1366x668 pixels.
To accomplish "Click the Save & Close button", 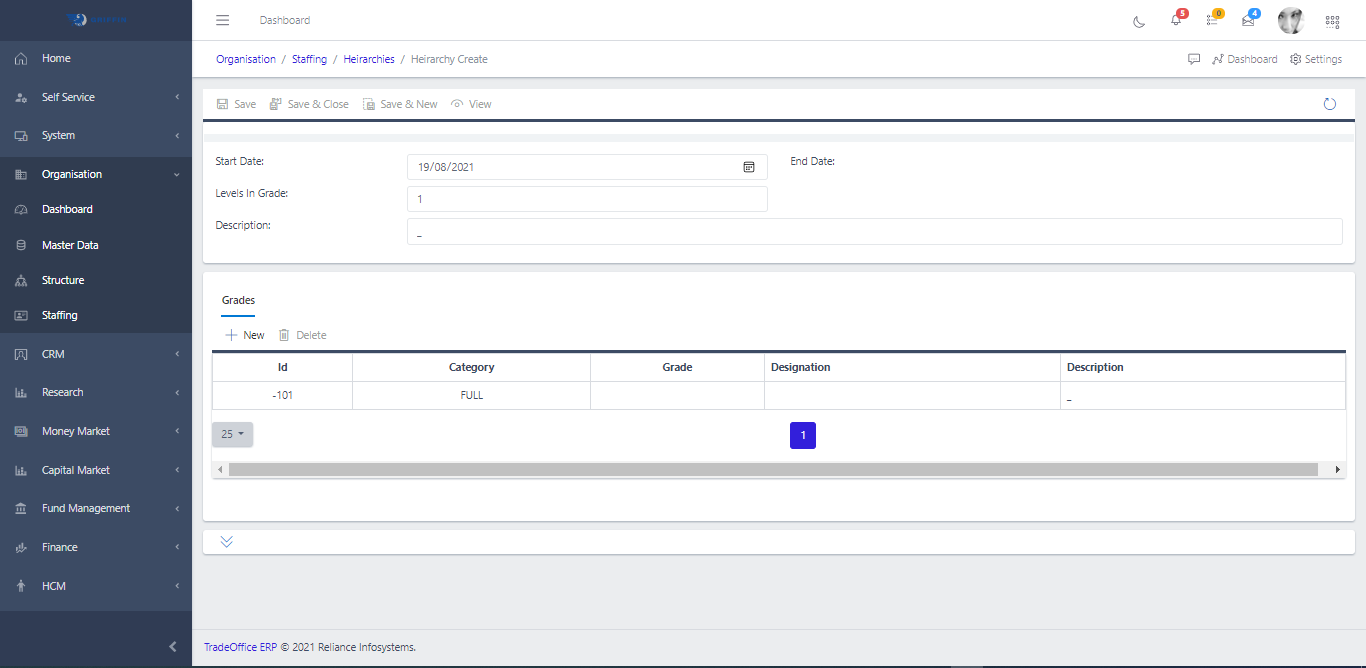I will click(x=309, y=104).
